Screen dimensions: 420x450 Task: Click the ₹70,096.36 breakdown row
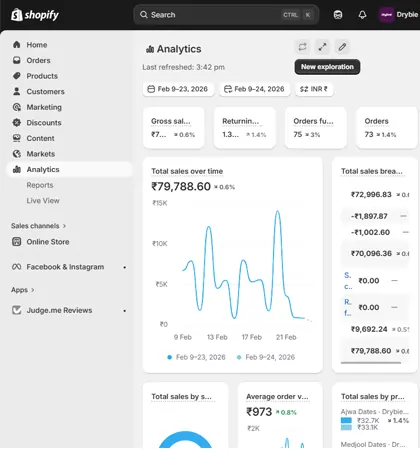pyautogui.click(x=375, y=254)
